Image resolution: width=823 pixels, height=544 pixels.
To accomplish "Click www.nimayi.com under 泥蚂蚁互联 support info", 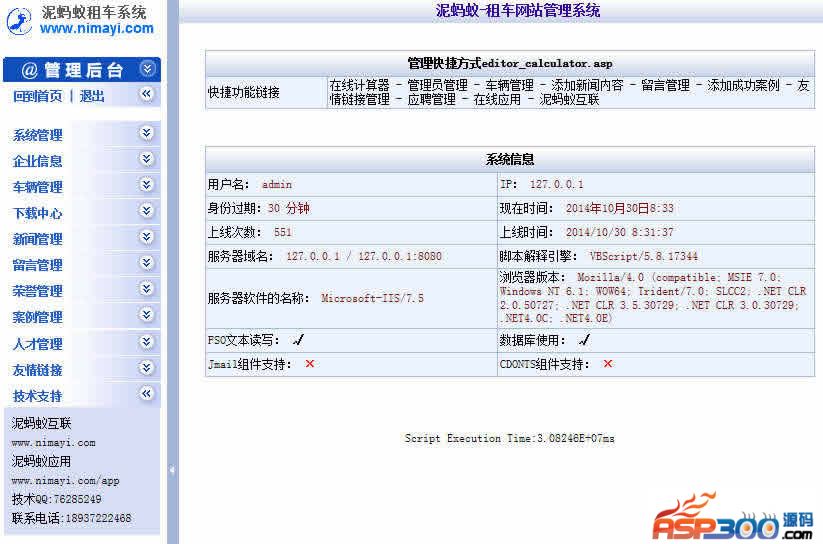I will (x=54, y=443).
